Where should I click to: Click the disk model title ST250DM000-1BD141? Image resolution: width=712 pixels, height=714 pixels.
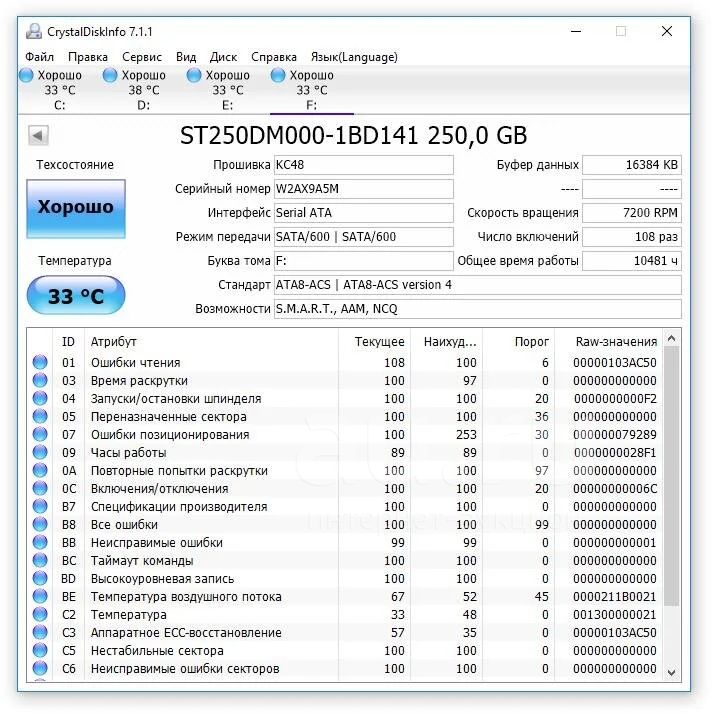click(x=353, y=135)
